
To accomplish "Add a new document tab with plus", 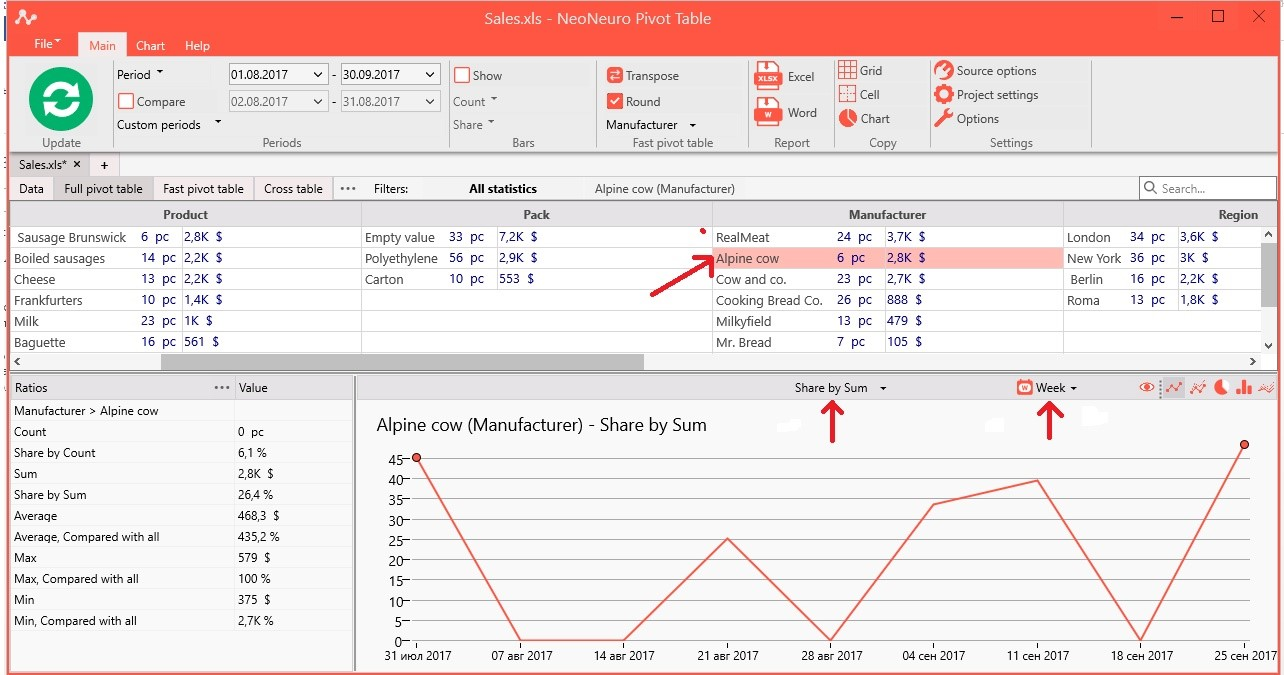I will tap(104, 165).
